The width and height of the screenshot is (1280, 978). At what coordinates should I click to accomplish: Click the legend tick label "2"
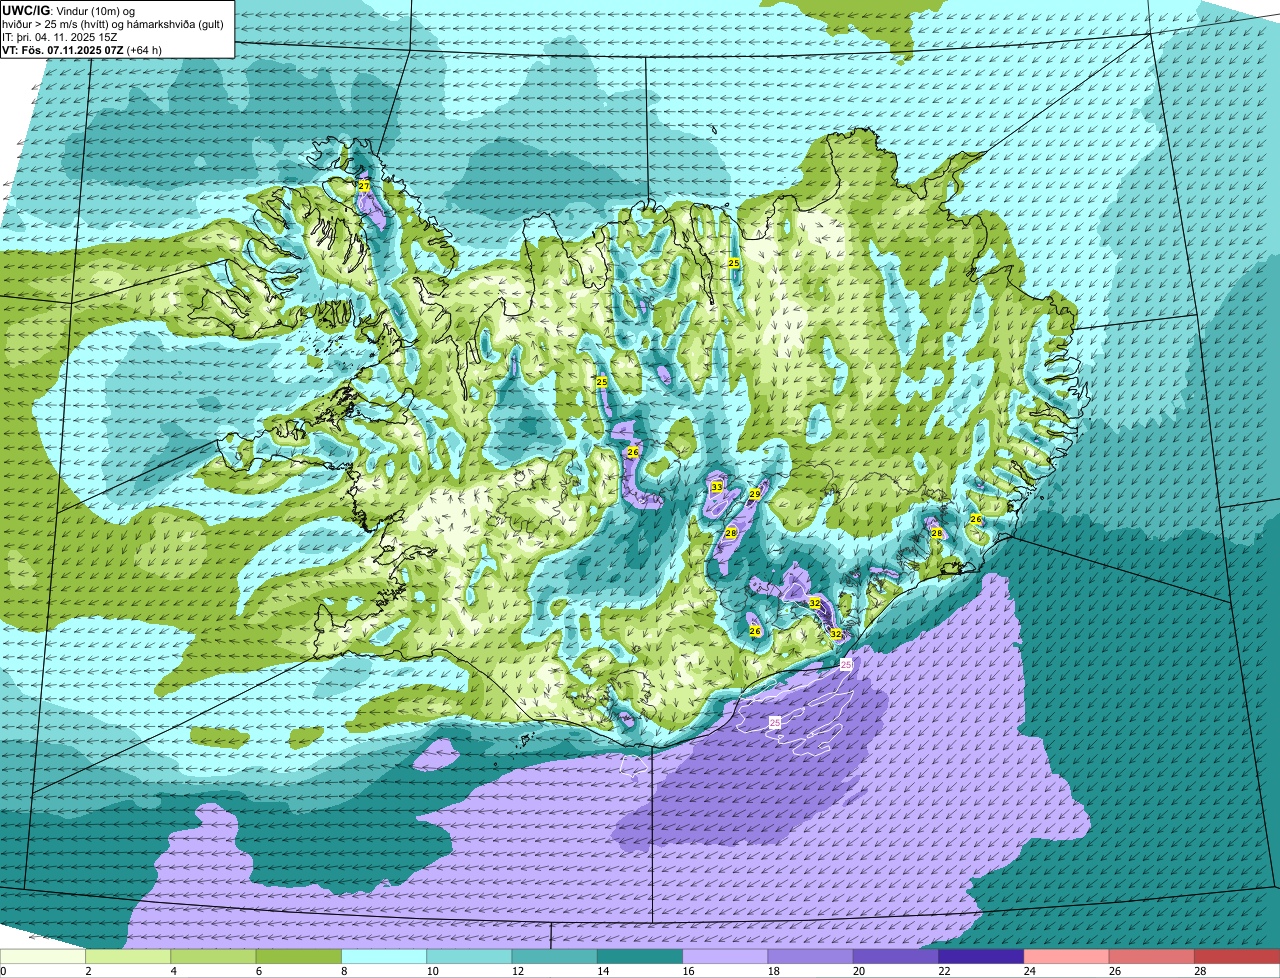click(88, 971)
